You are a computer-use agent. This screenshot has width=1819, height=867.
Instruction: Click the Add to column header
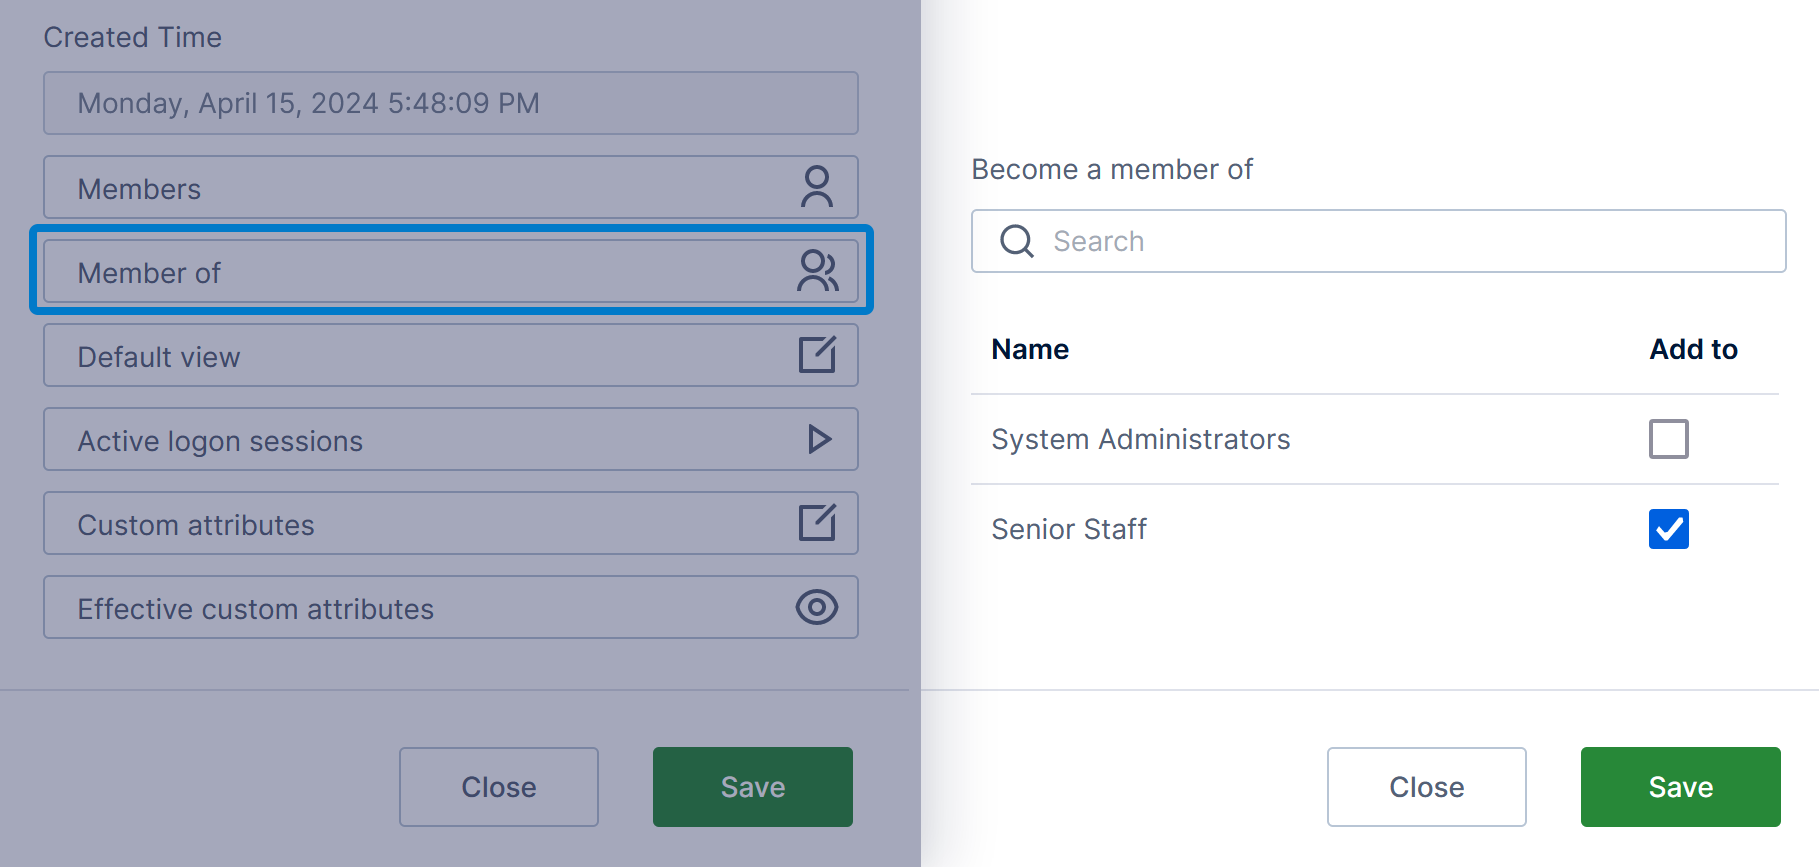point(1694,349)
